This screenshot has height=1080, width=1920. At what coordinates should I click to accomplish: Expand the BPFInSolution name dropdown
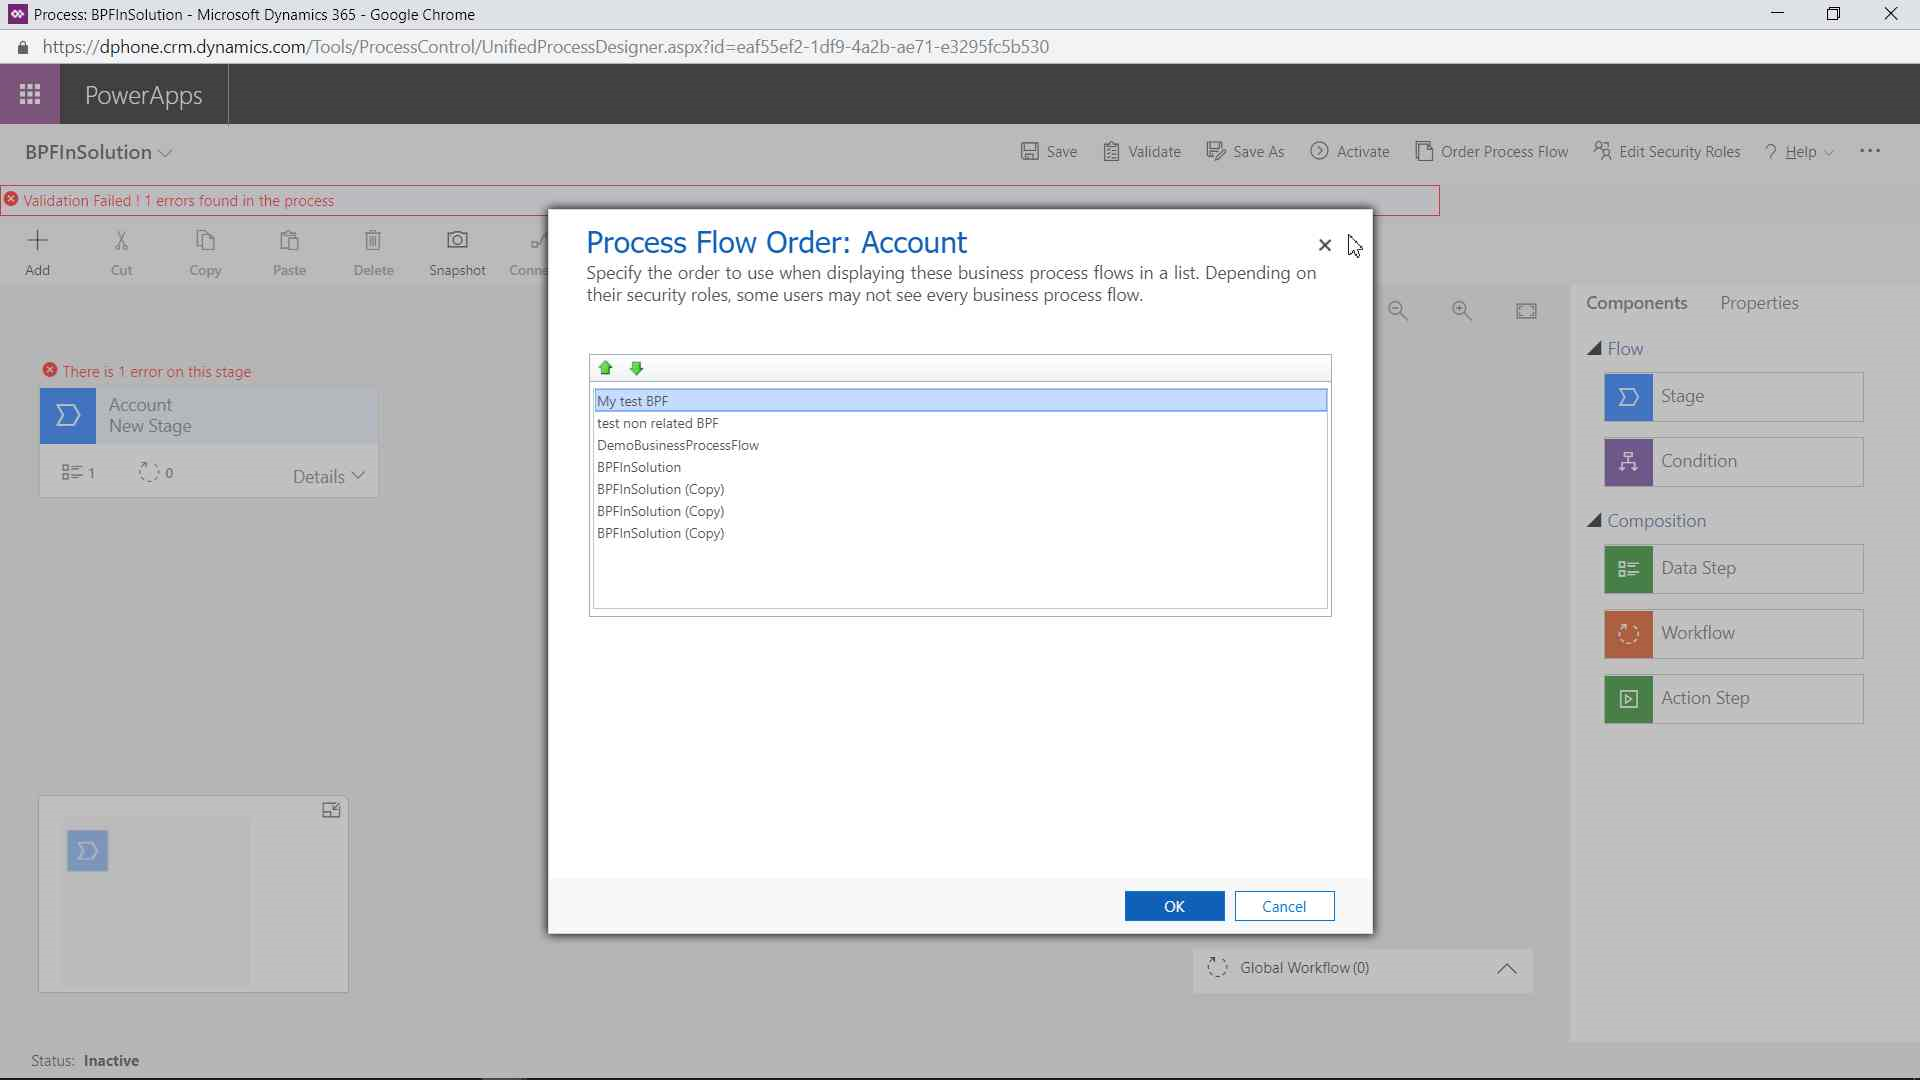pyautogui.click(x=166, y=153)
